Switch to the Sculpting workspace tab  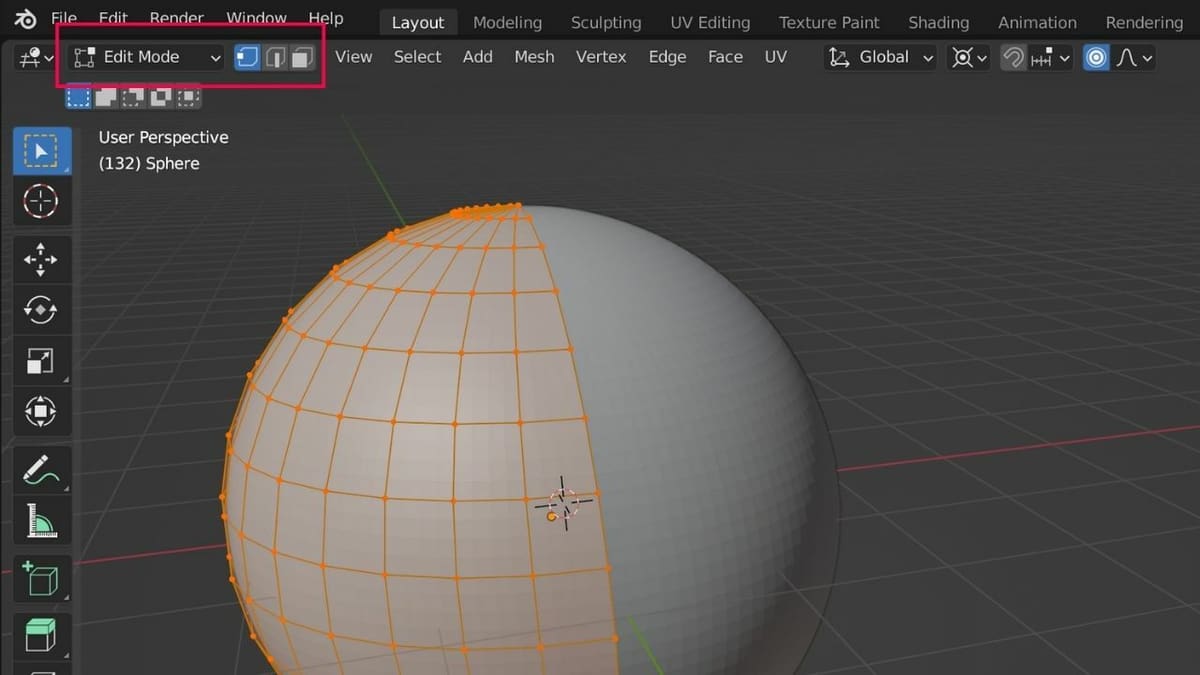point(606,22)
